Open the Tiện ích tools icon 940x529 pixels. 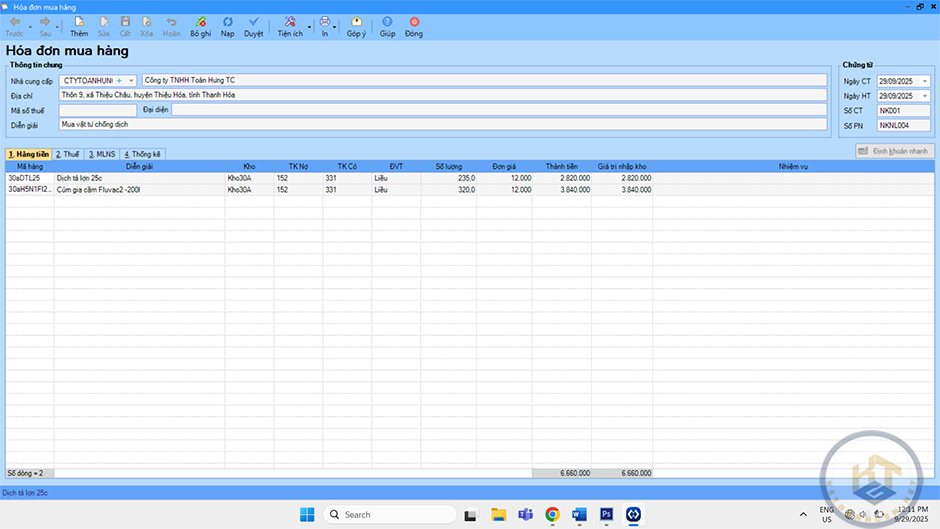coord(289,22)
